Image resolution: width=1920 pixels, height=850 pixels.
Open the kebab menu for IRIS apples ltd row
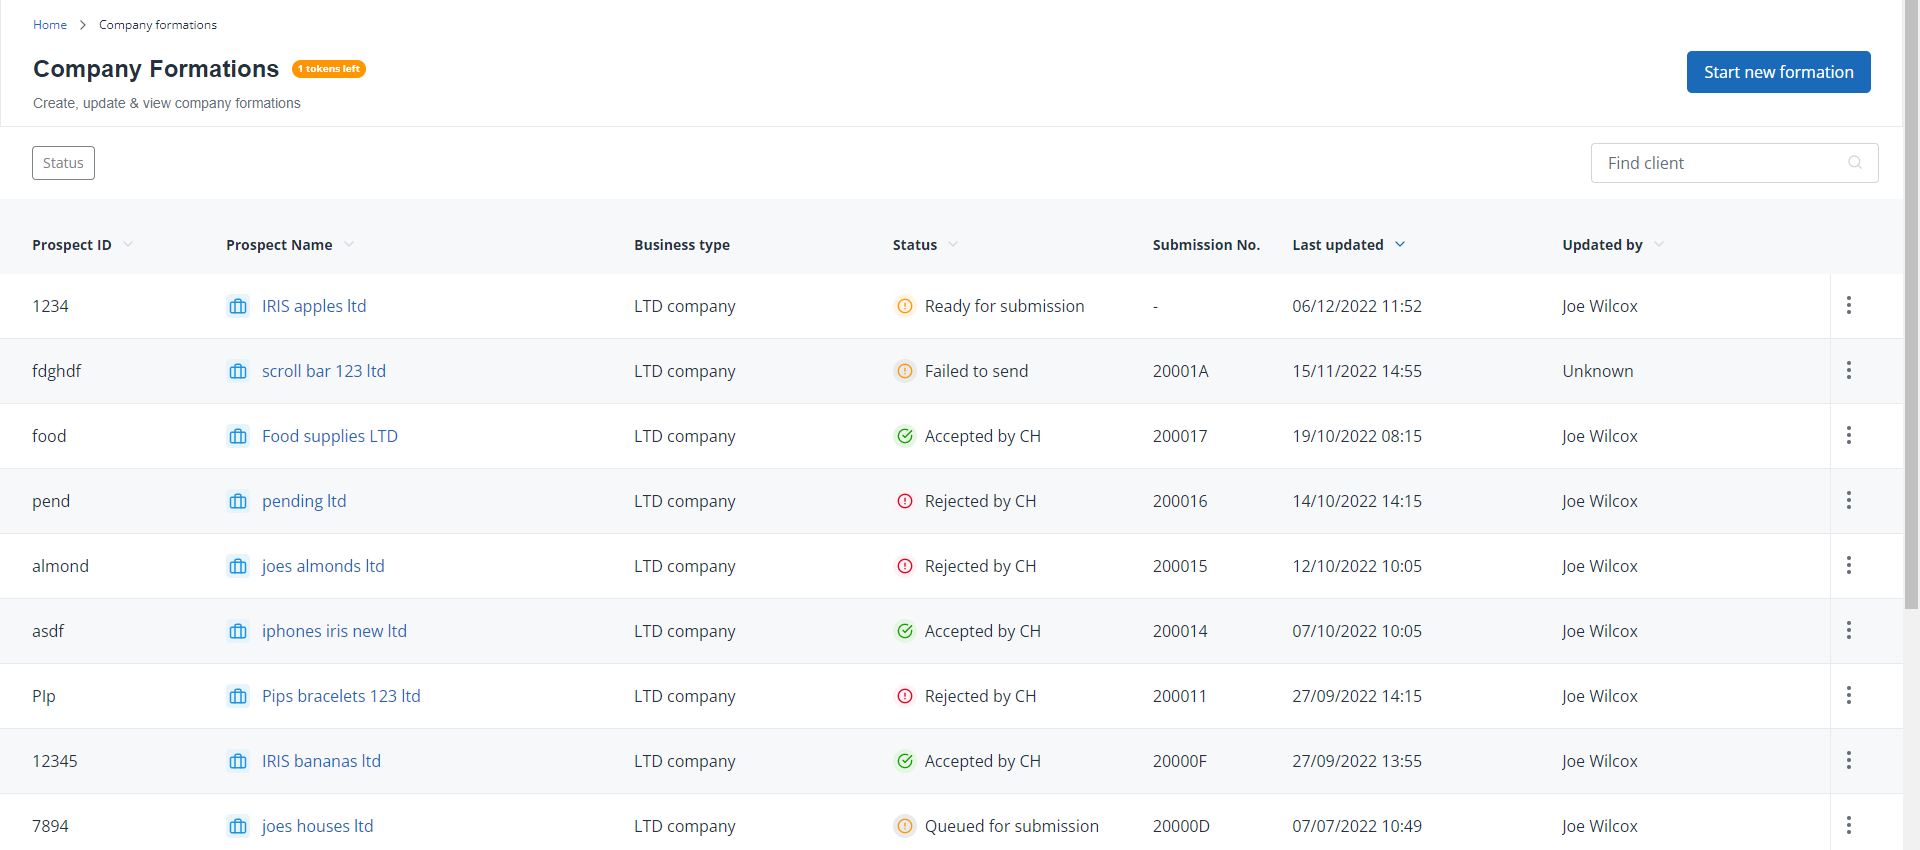click(1848, 305)
